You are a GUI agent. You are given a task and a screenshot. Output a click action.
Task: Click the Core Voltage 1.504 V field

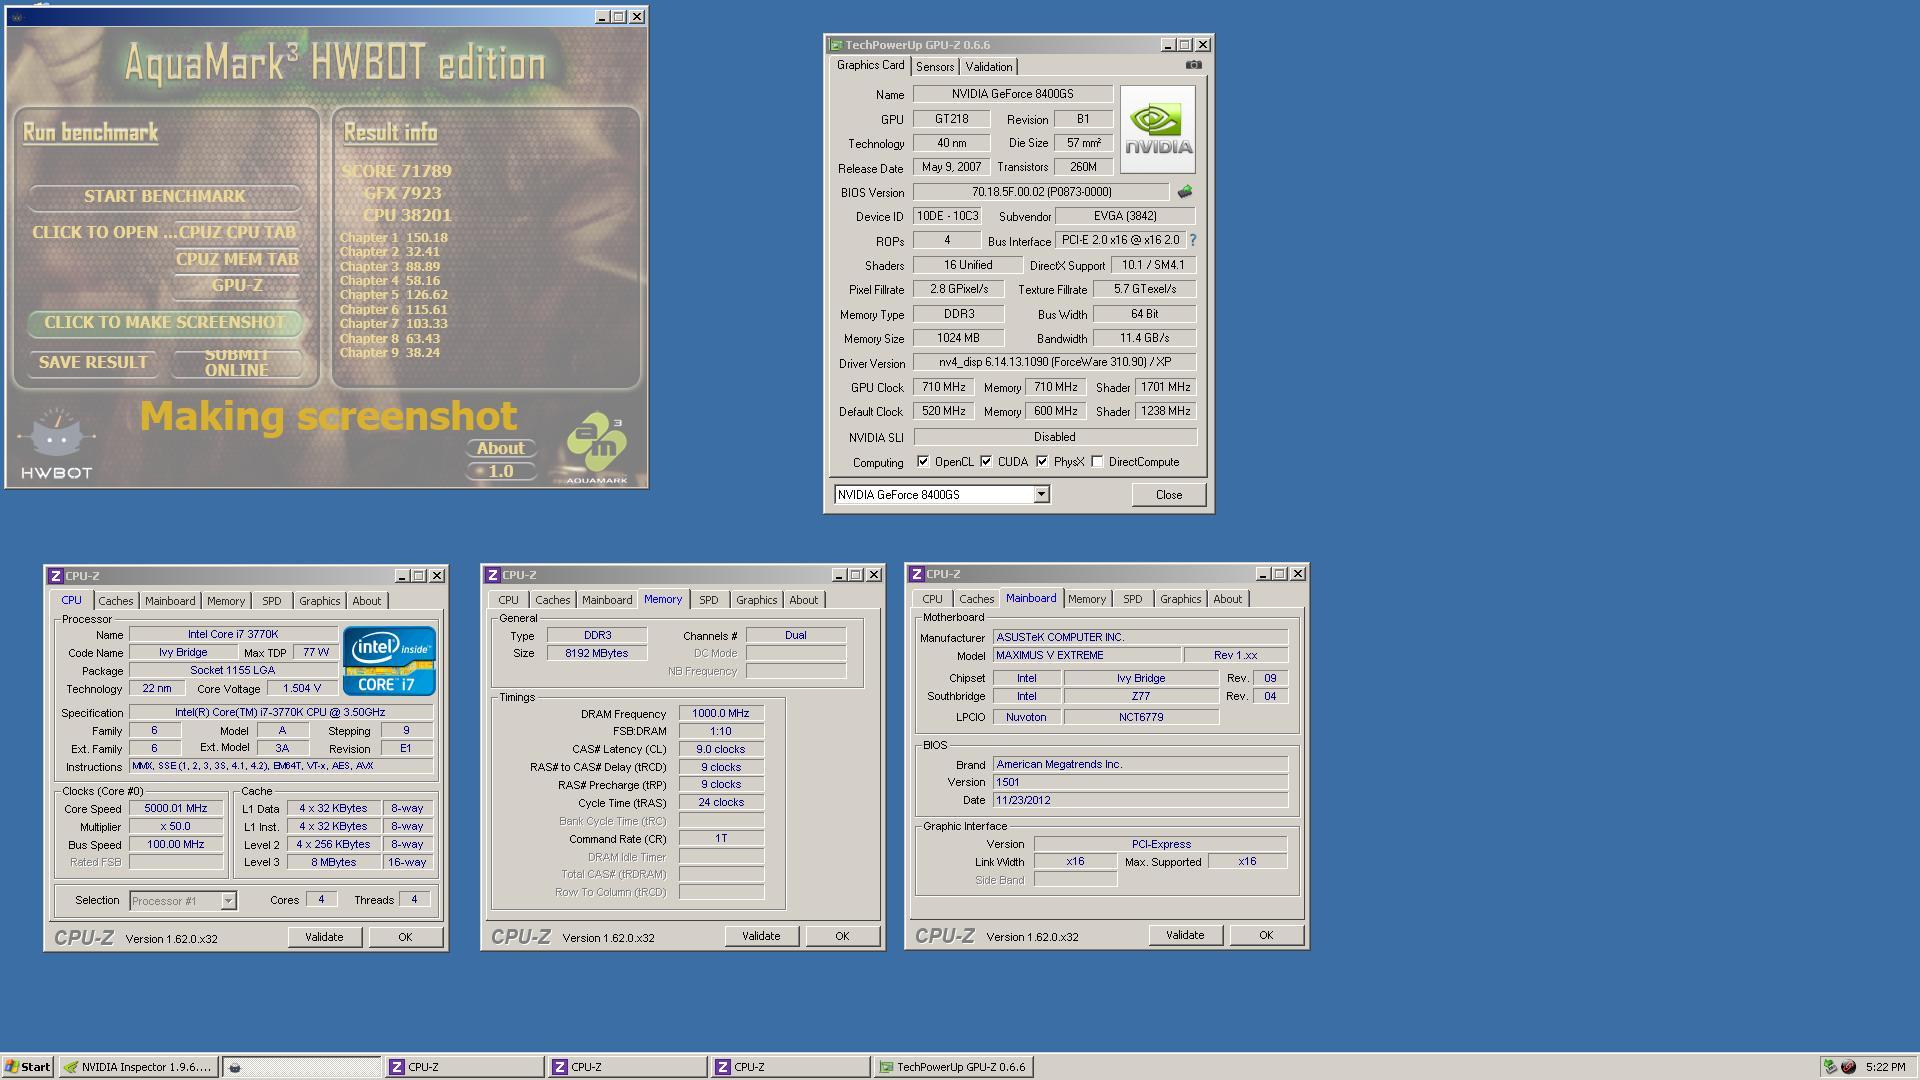point(302,689)
